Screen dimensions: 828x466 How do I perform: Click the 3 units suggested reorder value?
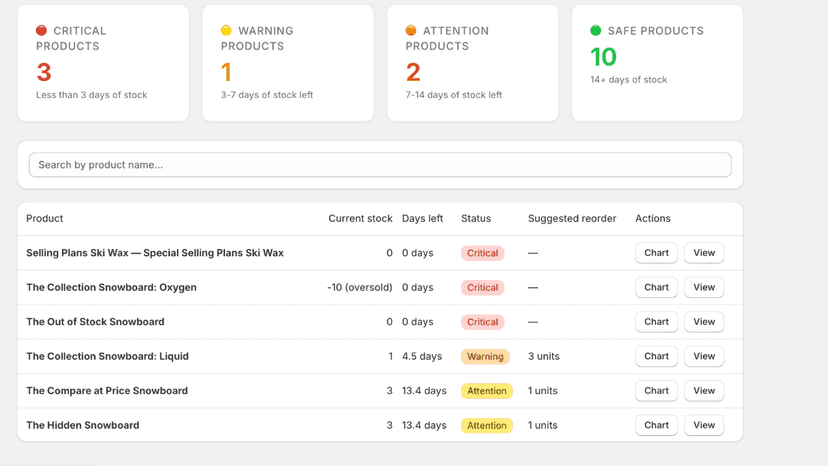543,356
